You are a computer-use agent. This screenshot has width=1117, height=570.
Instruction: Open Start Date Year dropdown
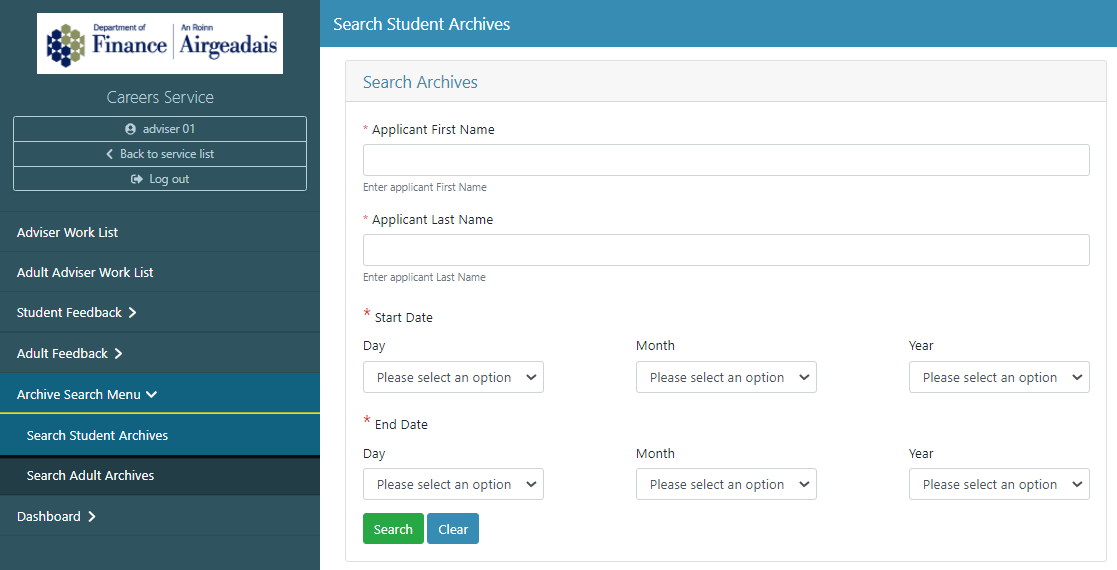click(999, 377)
